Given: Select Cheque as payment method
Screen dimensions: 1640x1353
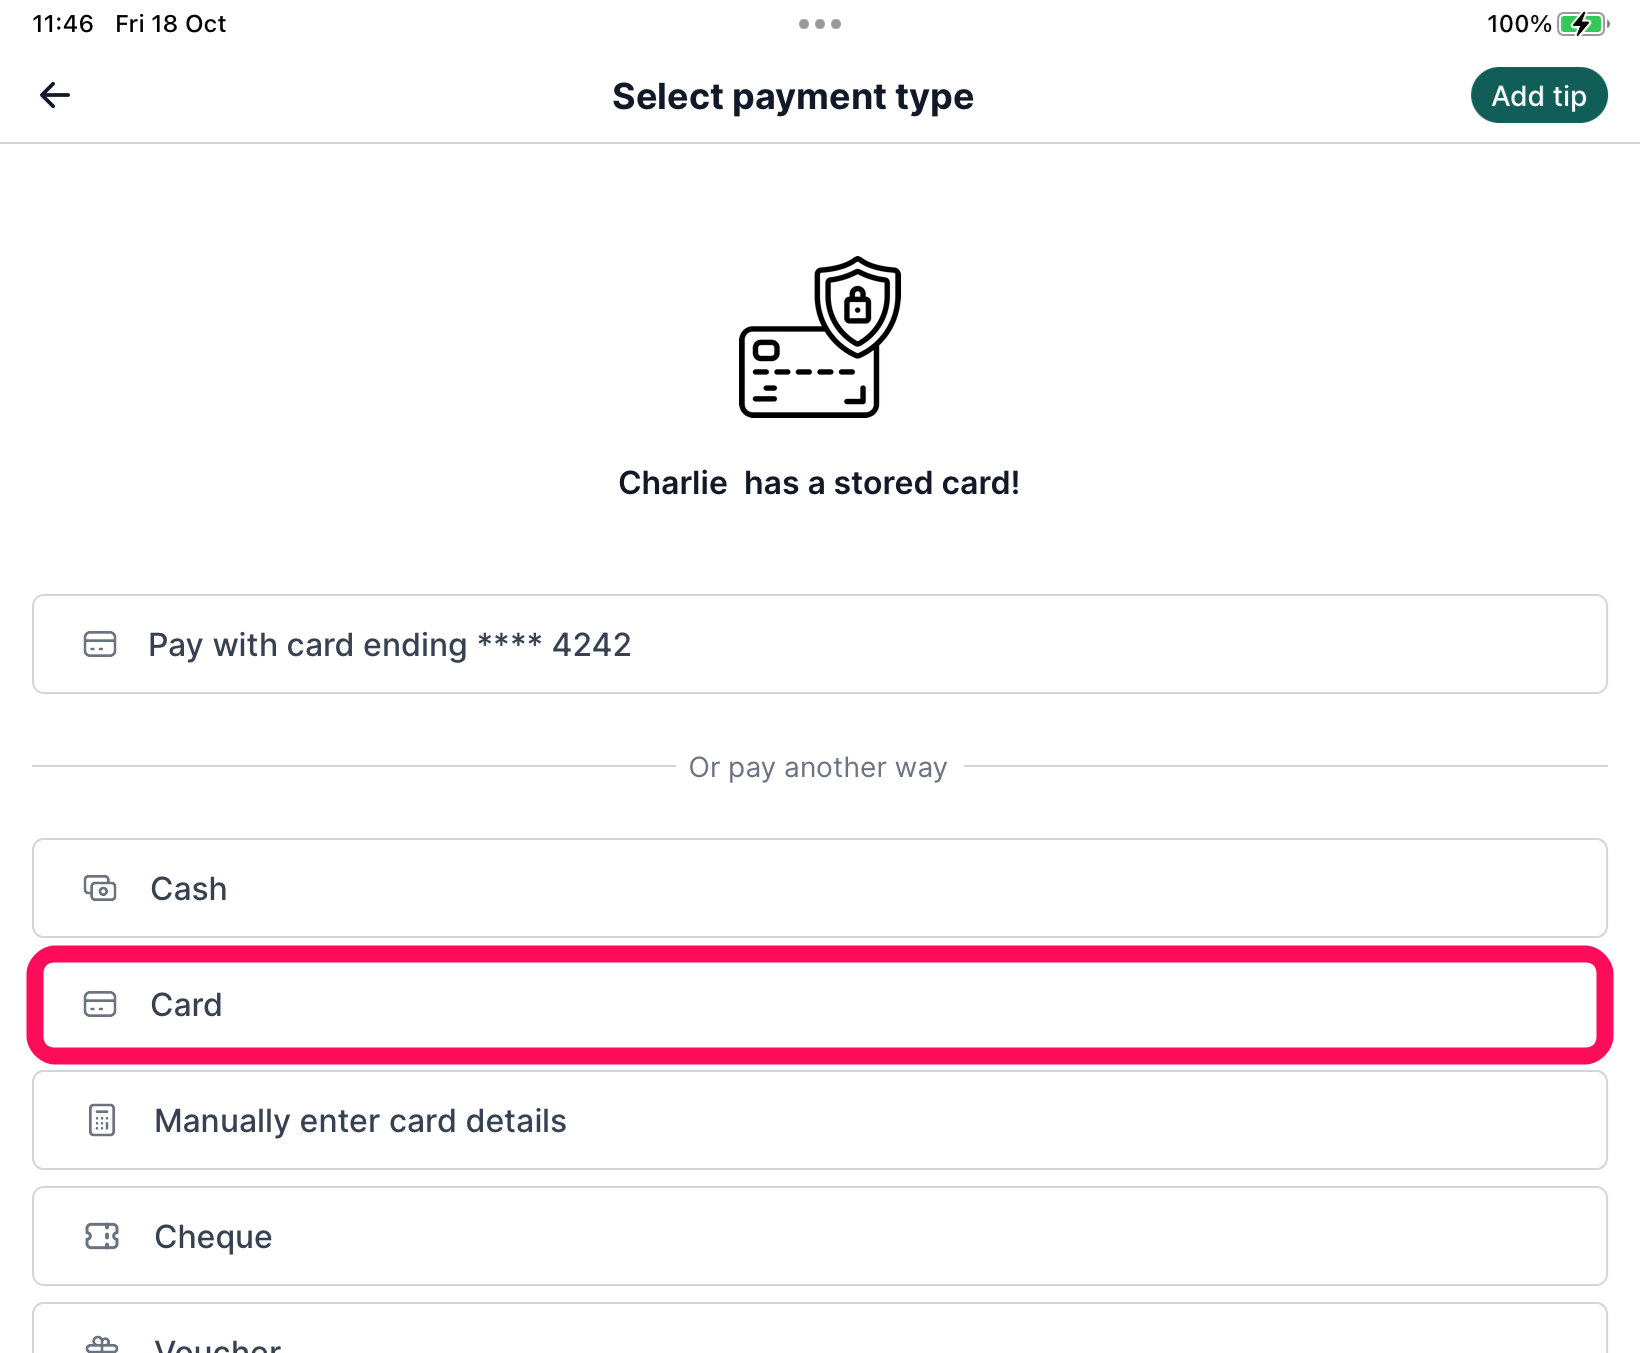Looking at the screenshot, I should tap(820, 1236).
